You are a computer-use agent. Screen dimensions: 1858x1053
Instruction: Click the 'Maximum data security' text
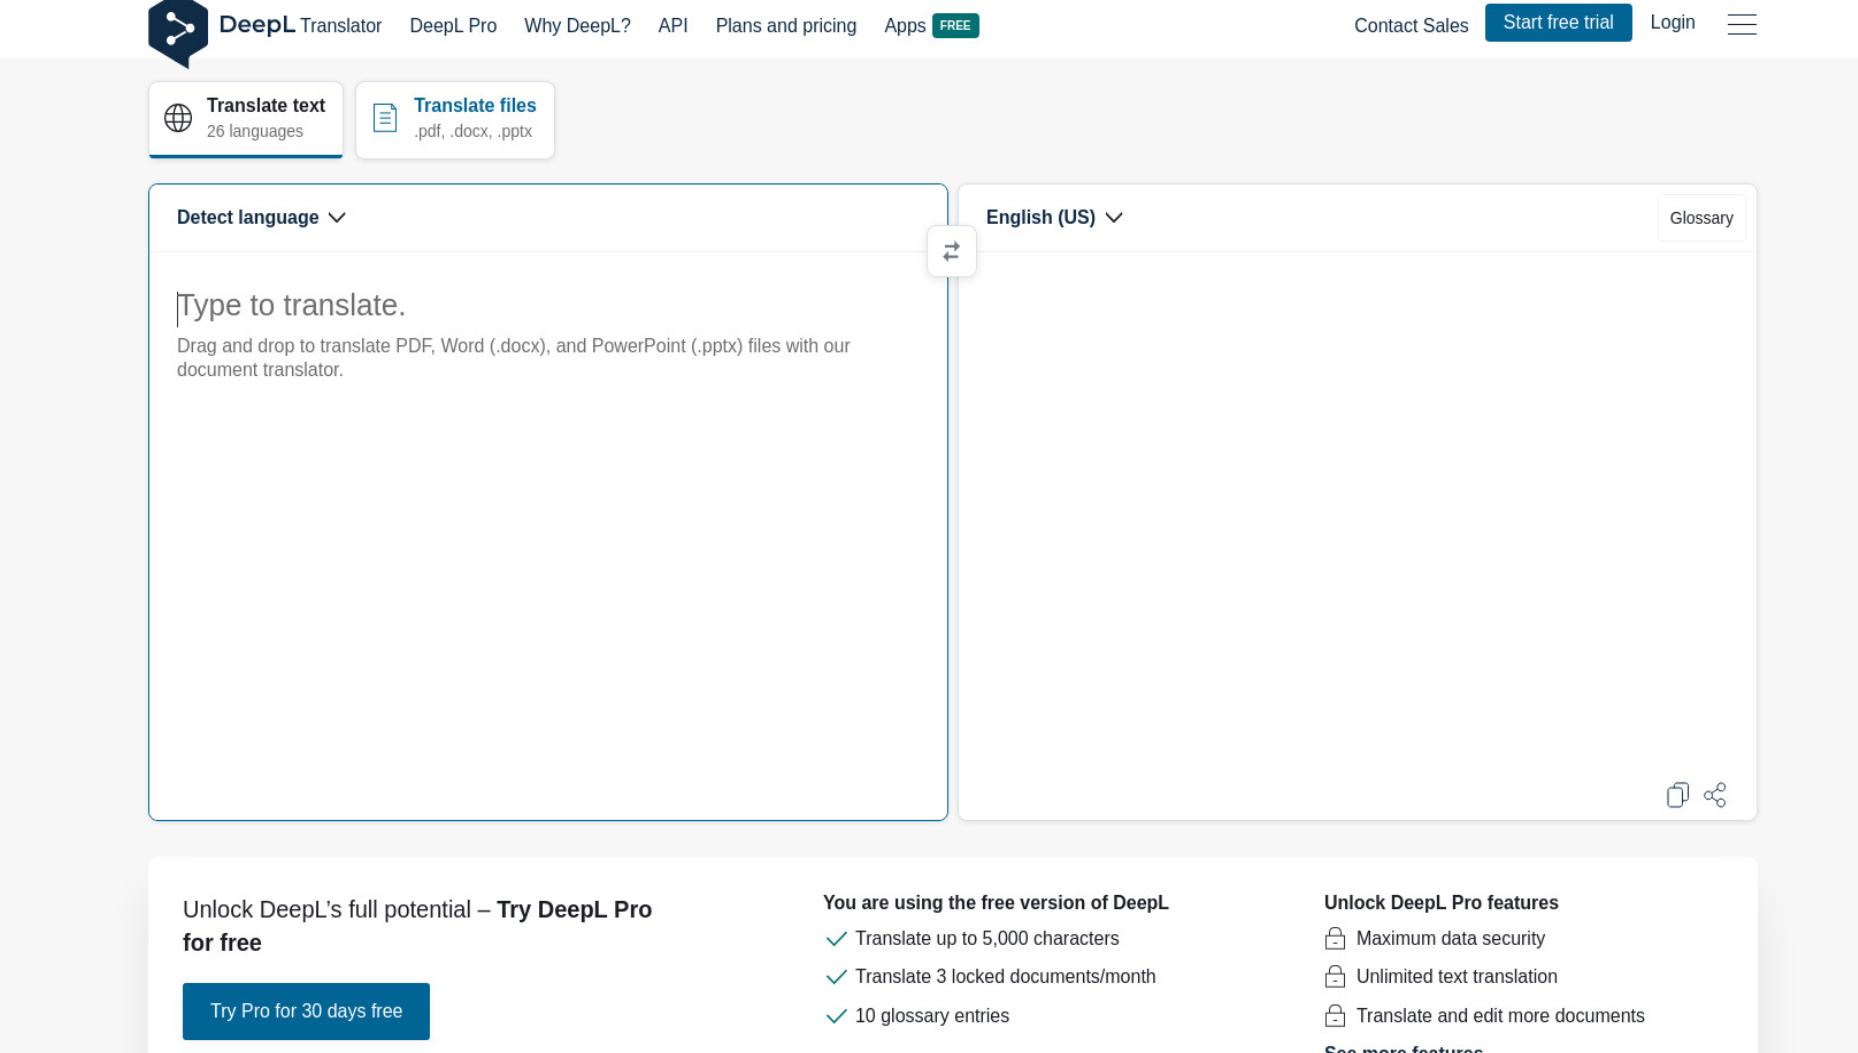coord(1450,939)
